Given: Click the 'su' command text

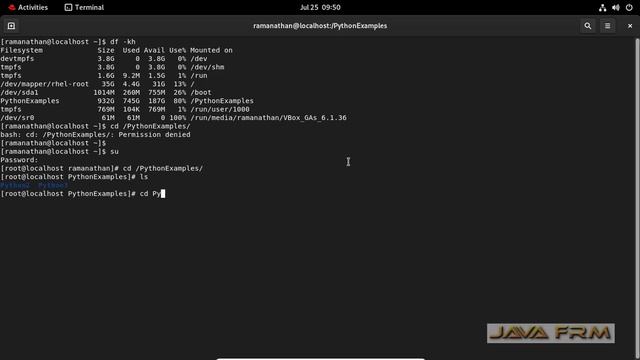Looking at the screenshot, I should coord(114,151).
